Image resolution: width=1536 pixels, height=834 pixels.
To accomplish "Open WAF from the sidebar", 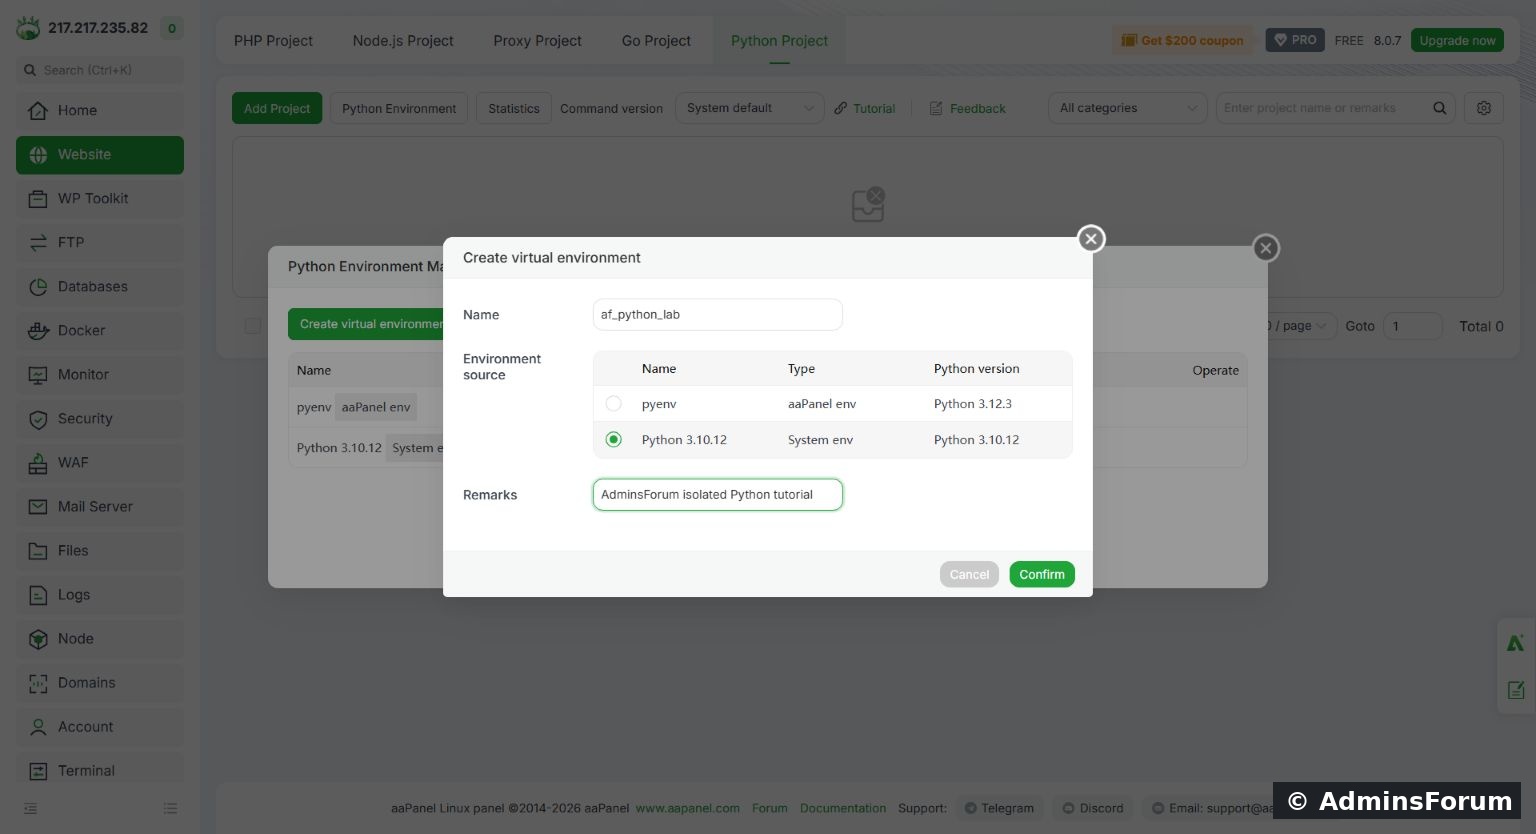I will click(100, 462).
